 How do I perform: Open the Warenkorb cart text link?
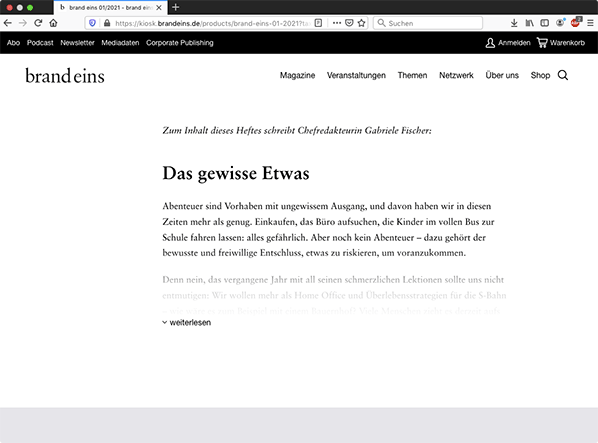coord(567,43)
